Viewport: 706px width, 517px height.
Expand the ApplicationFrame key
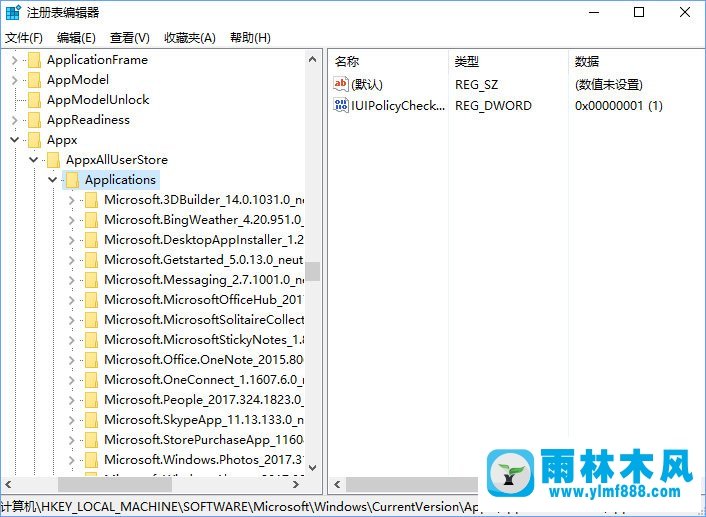click(14, 60)
